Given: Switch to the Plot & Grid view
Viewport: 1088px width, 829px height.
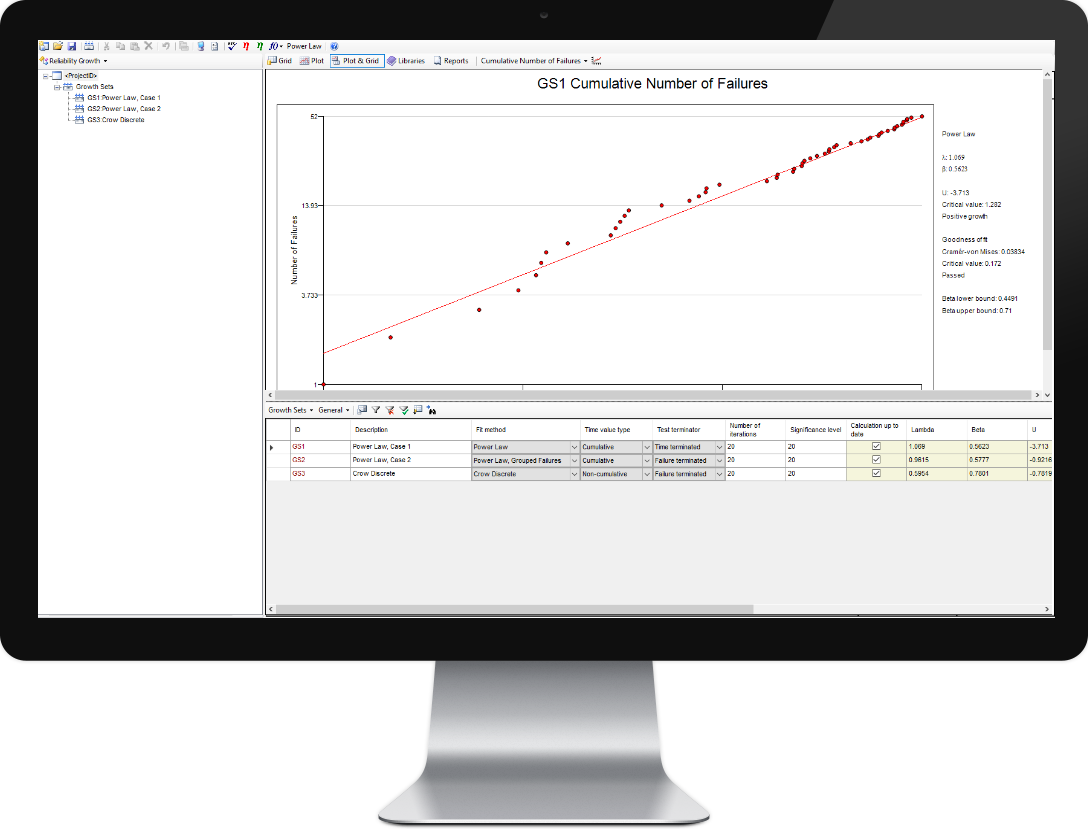Looking at the screenshot, I should 356,61.
